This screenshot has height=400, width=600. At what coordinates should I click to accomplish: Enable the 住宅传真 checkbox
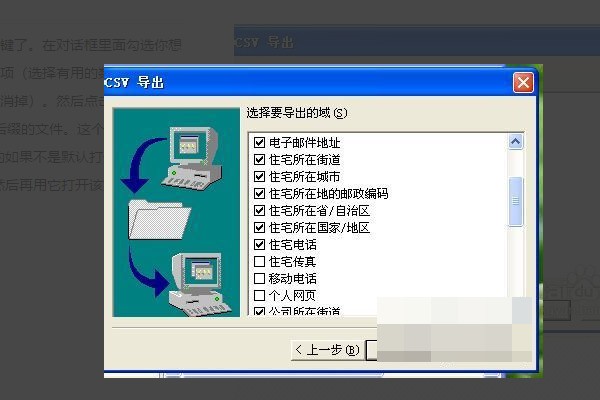(259, 261)
